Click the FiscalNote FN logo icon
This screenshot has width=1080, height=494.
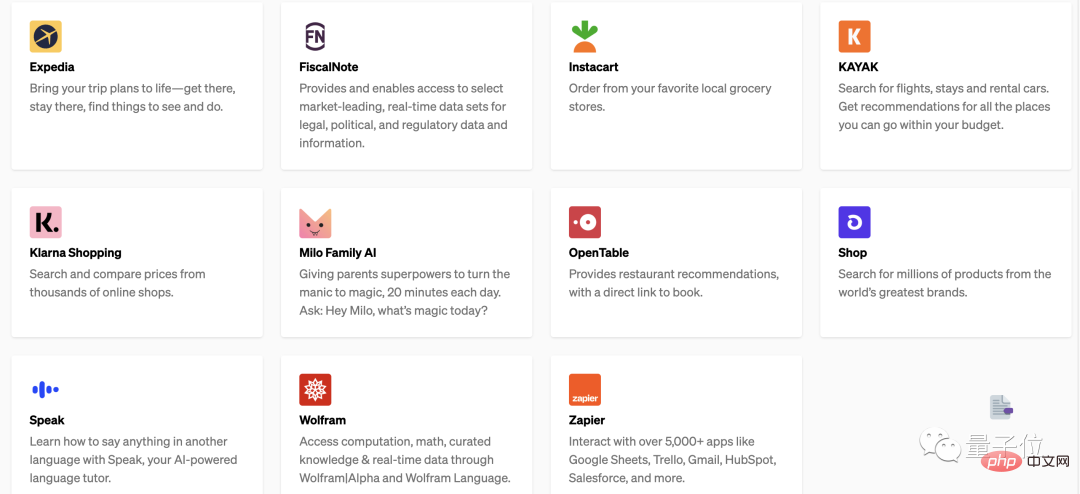315,37
